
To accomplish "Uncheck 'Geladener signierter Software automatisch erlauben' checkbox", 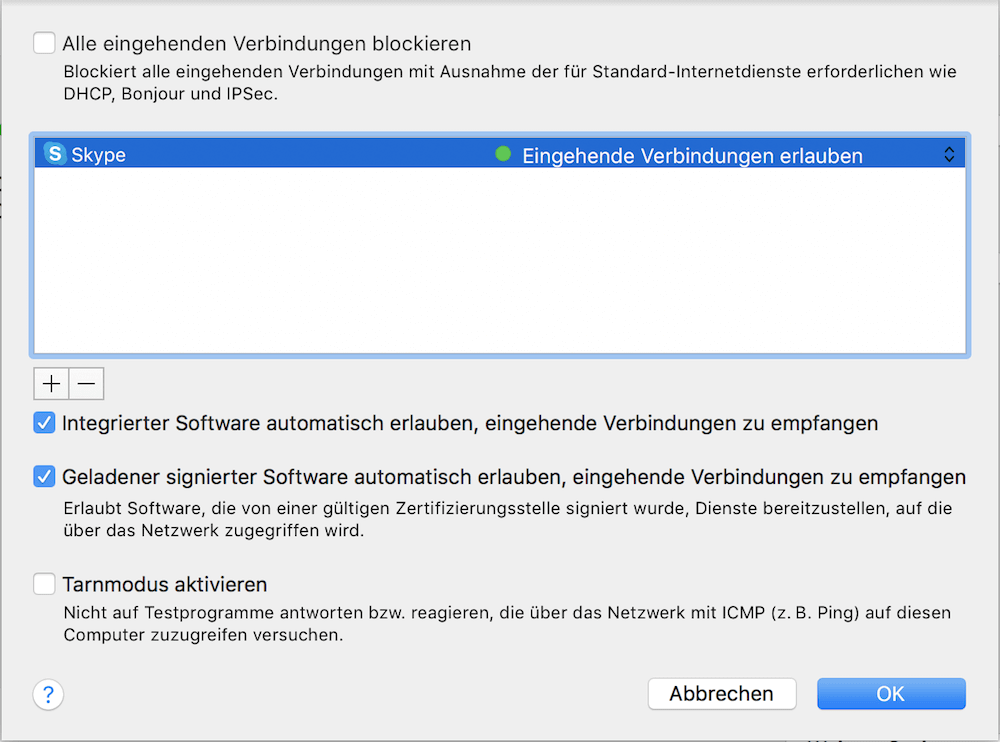I will coord(44,477).
